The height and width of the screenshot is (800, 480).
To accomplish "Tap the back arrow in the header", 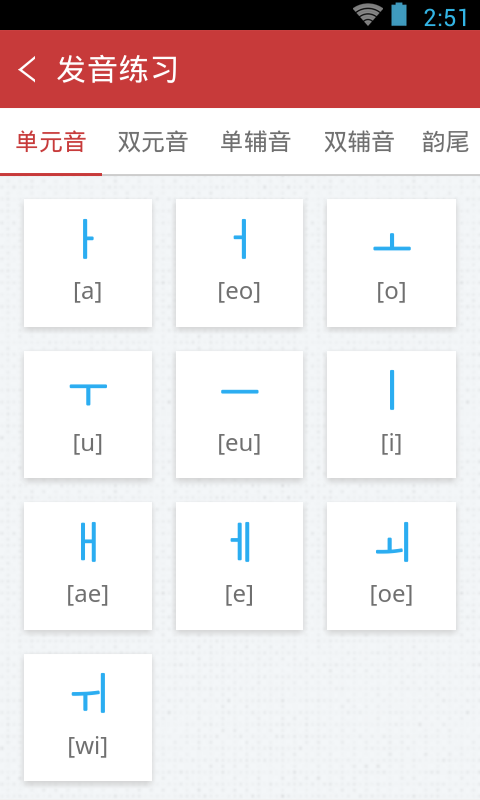I will (x=27, y=69).
